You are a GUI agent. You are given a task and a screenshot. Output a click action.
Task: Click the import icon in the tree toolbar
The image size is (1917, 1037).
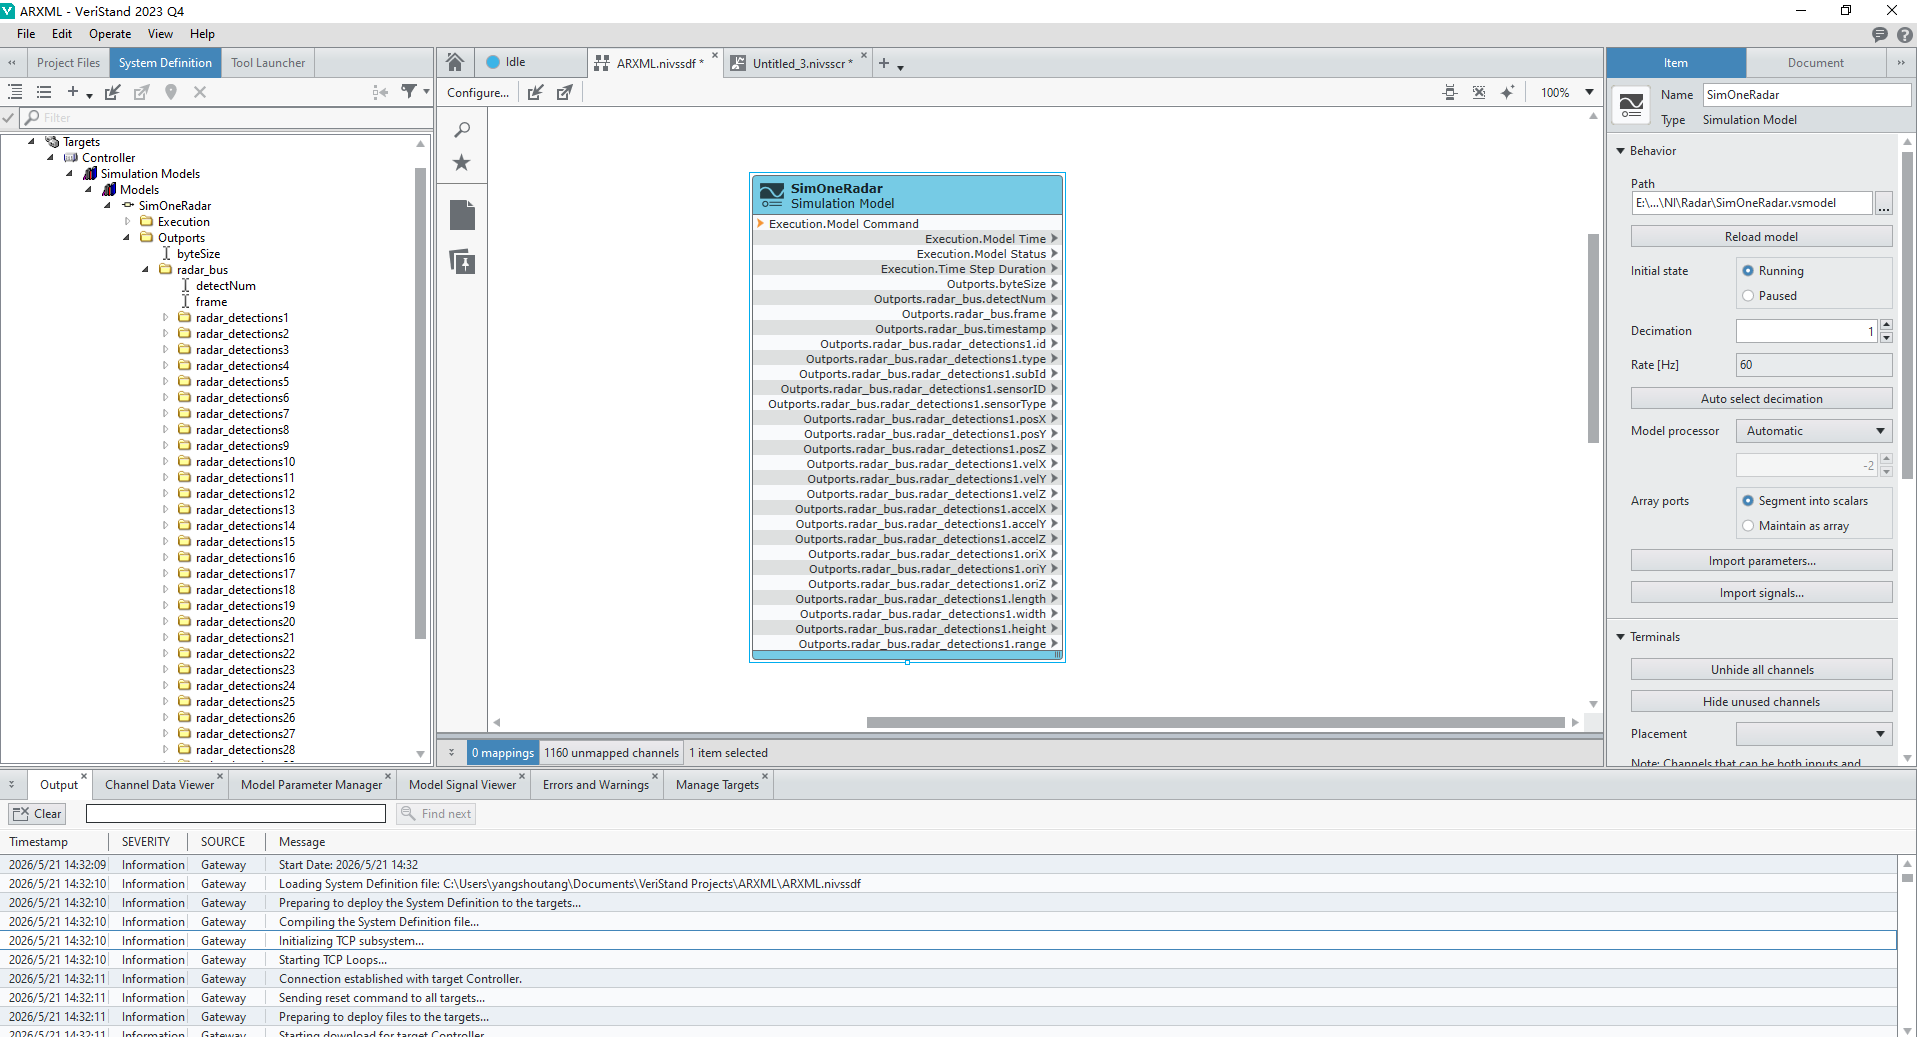click(113, 92)
